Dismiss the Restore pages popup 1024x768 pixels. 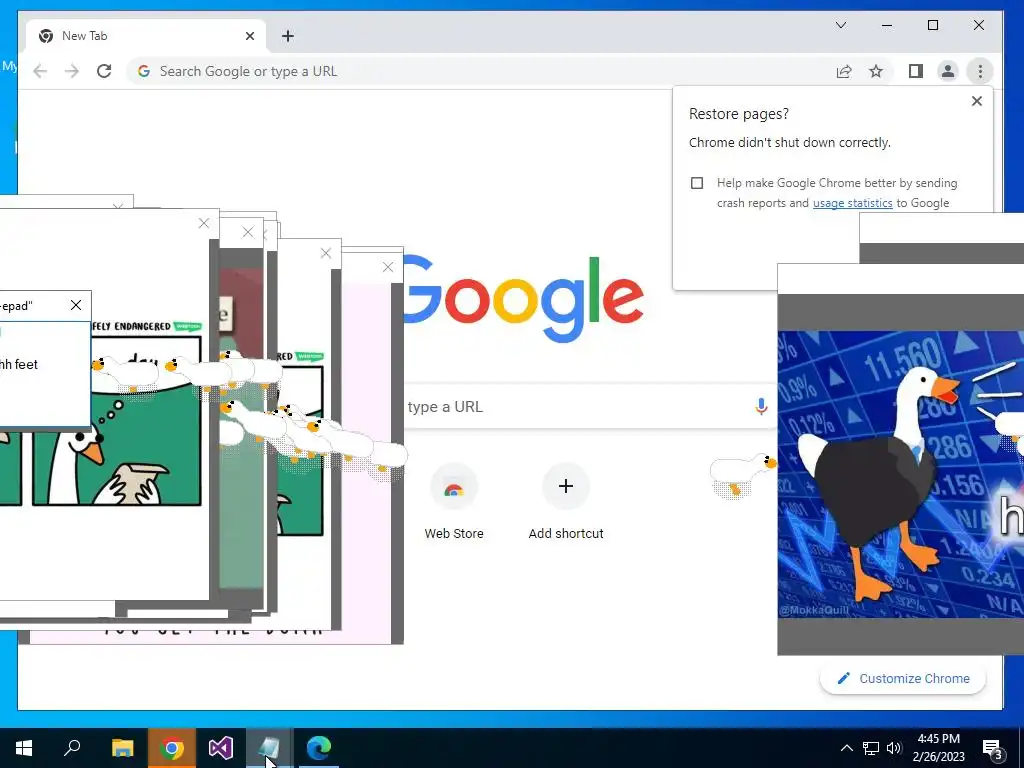pos(976,101)
